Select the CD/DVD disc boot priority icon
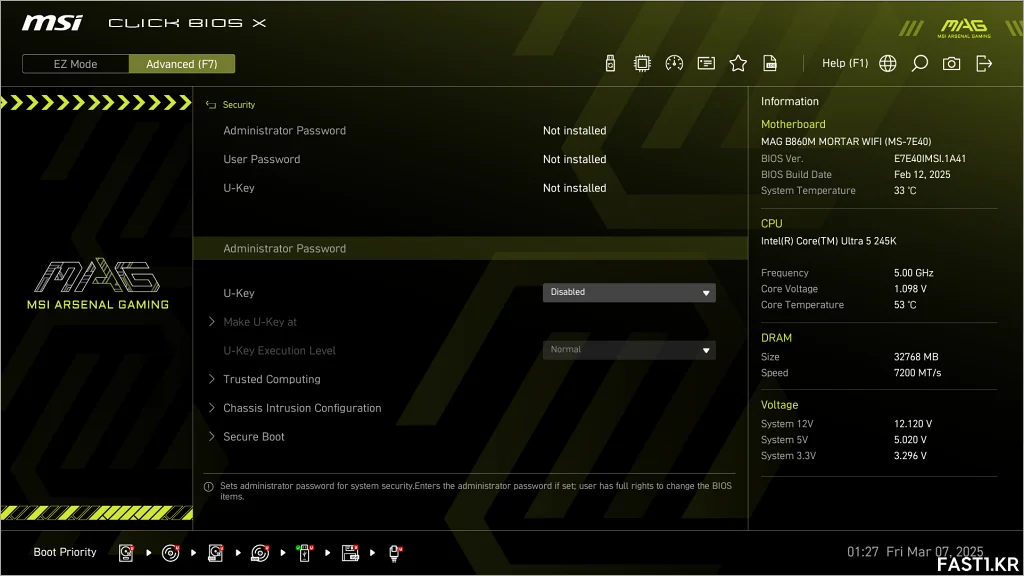 170,553
